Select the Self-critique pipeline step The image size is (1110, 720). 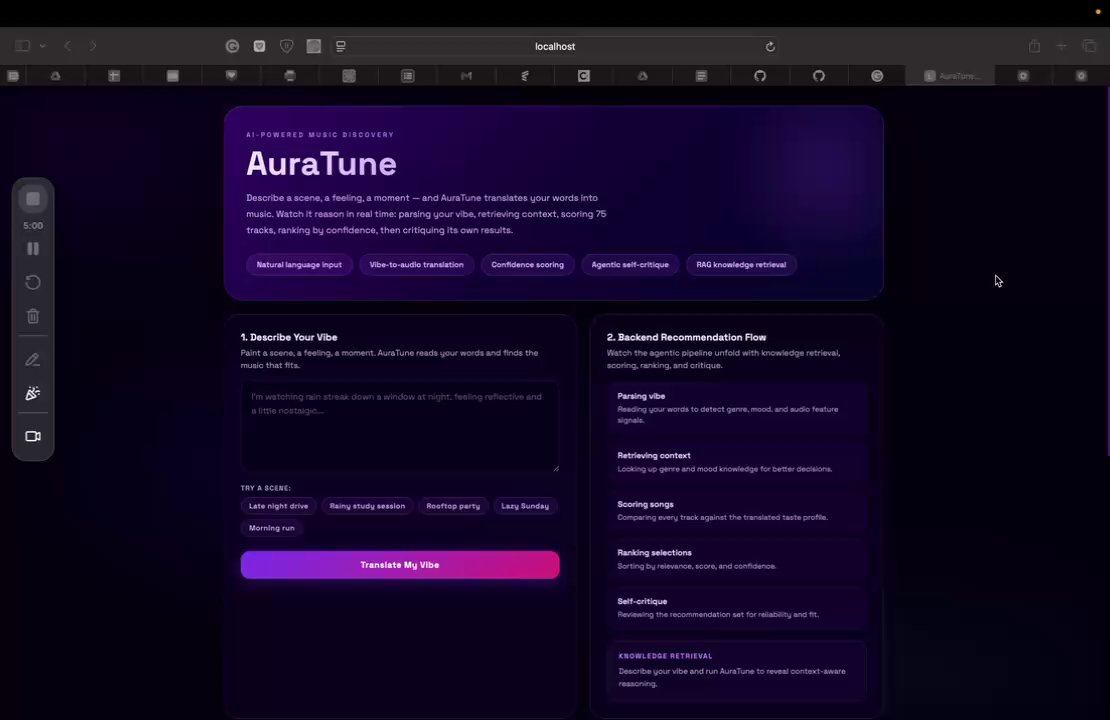[x=737, y=607]
